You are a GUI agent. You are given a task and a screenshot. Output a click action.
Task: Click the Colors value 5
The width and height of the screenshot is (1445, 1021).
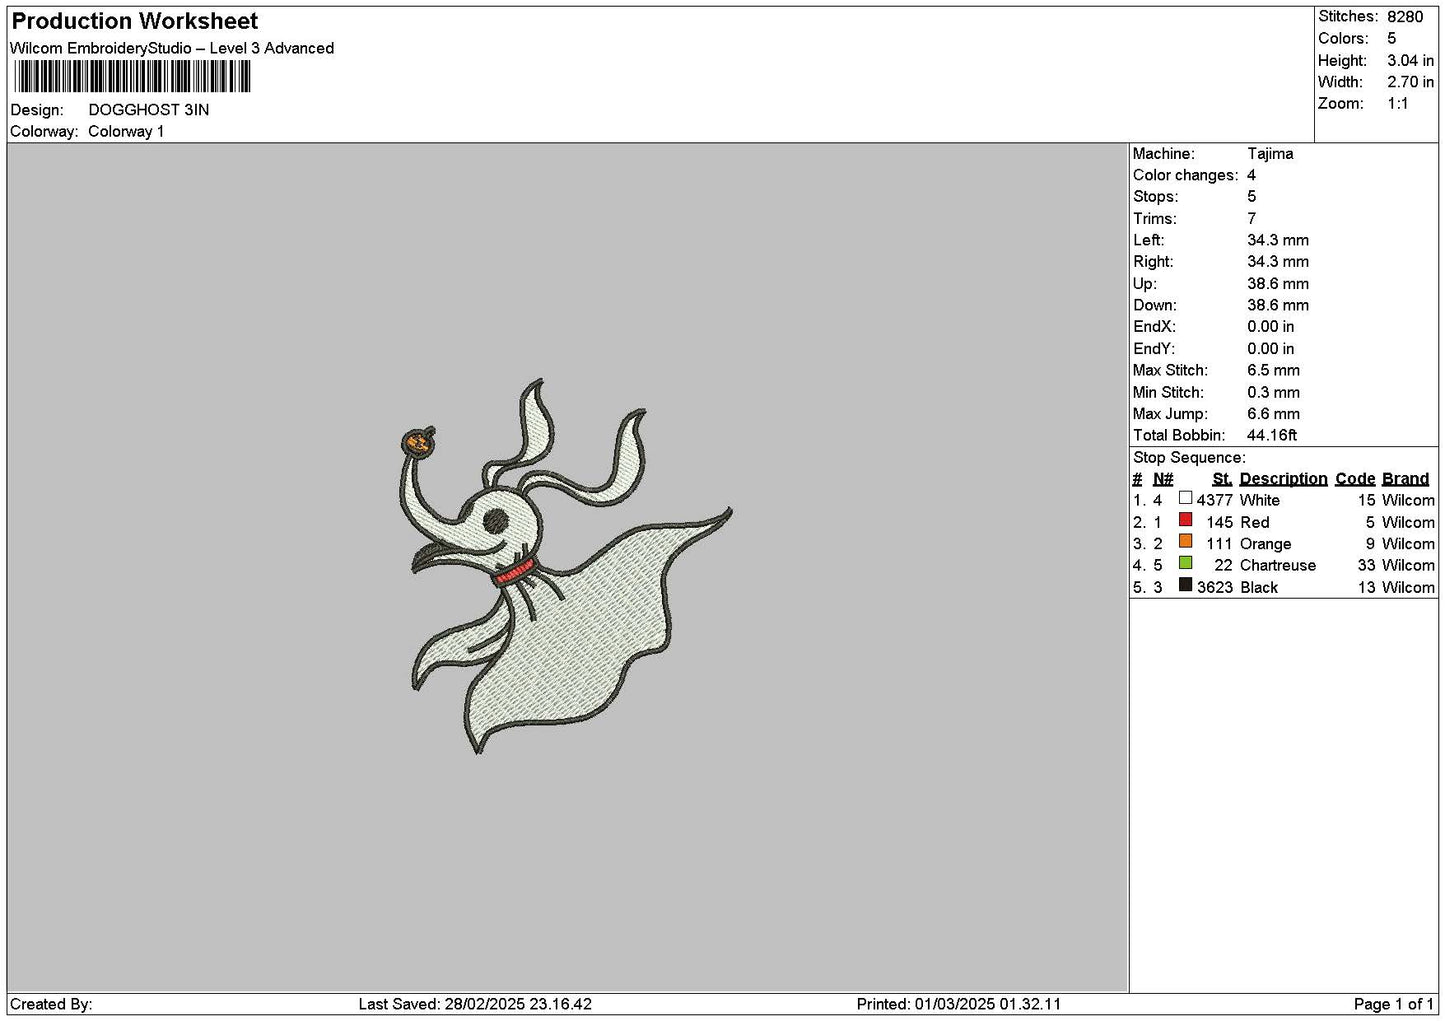coord(1391,39)
